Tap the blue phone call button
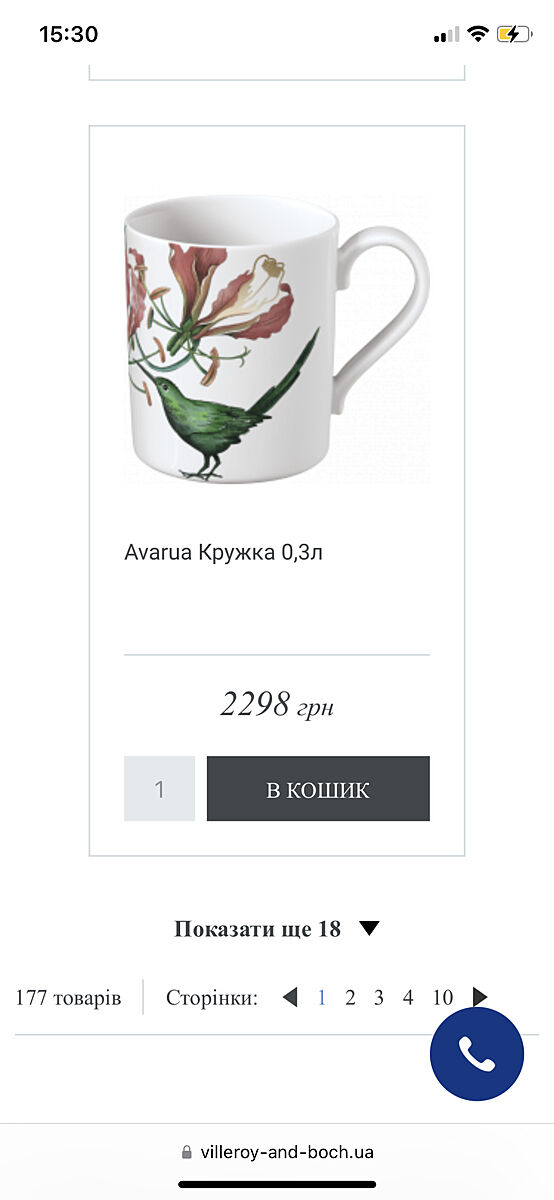Screen dimensions: 554x1200 pyautogui.click(x=477, y=1054)
